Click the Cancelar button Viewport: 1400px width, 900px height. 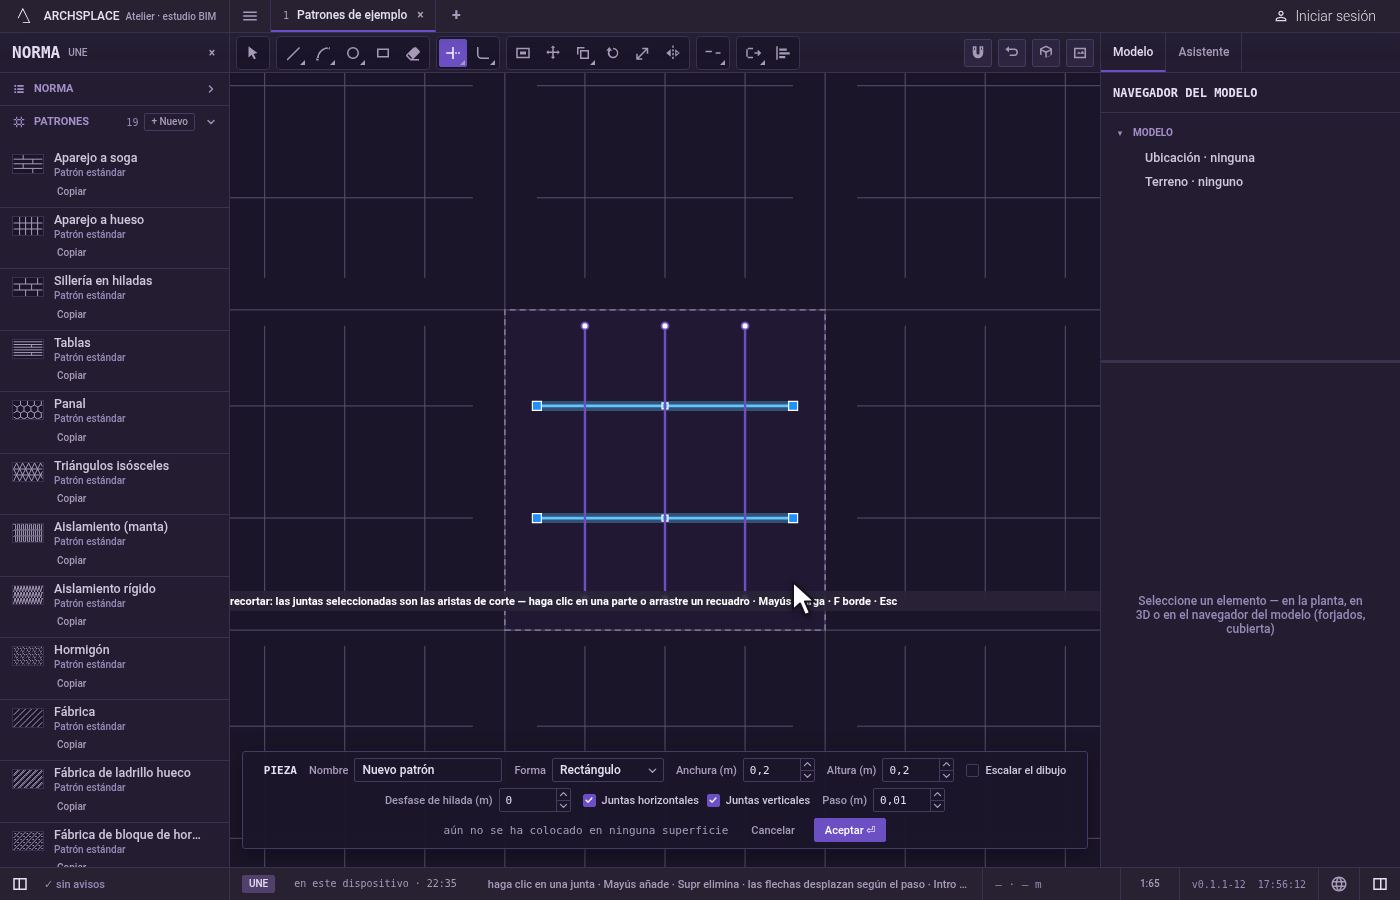click(773, 830)
